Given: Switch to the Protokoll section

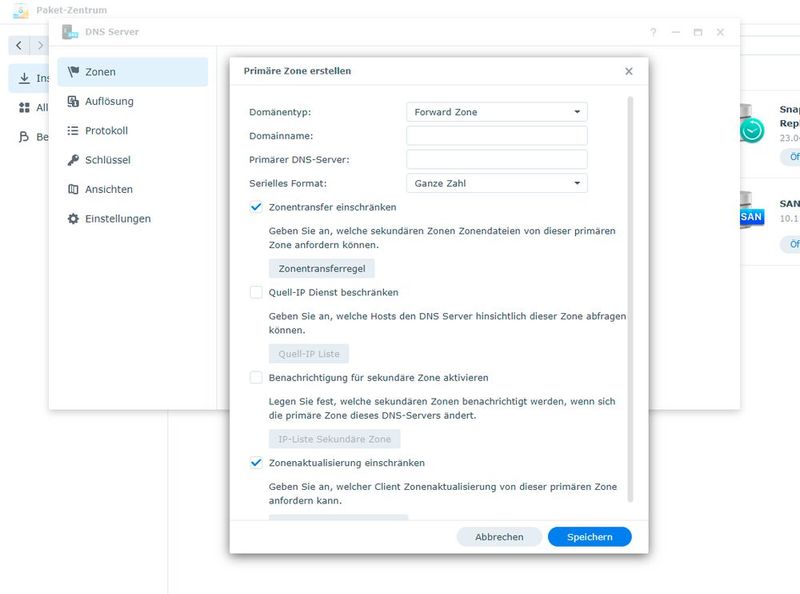Looking at the screenshot, I should pos(72,130).
